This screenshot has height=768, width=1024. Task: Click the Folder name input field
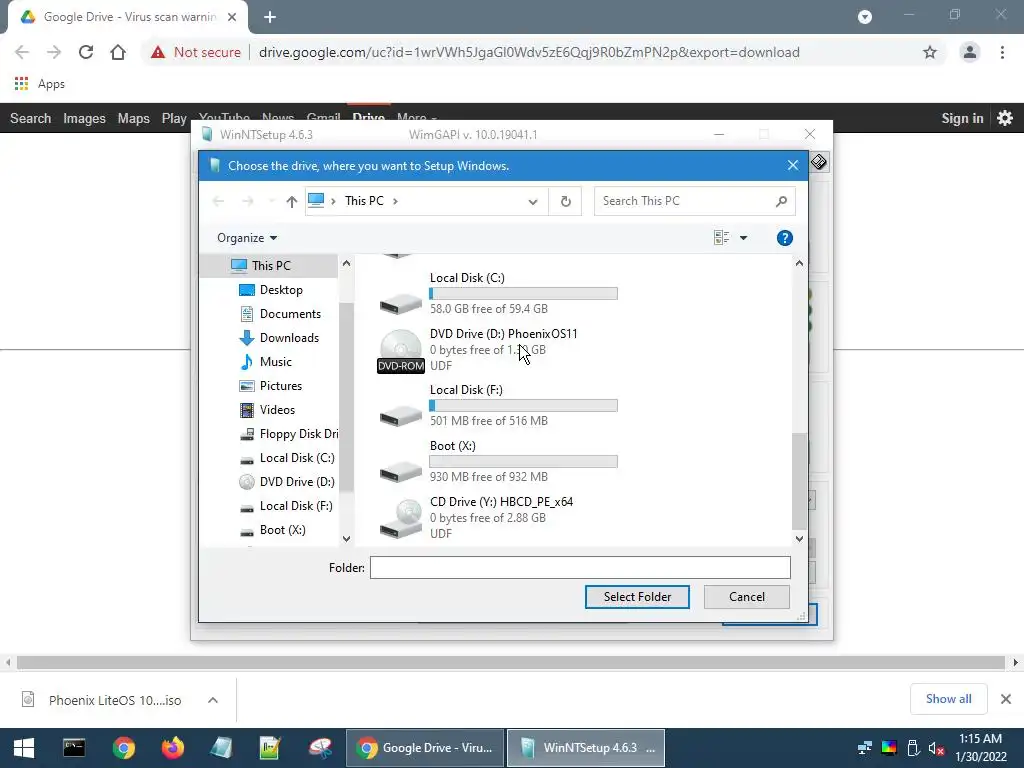(580, 568)
